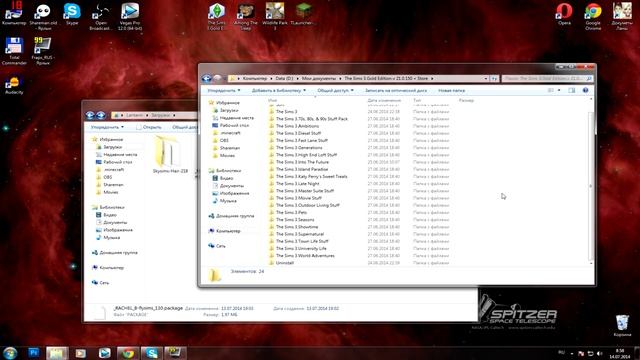Viewport: 640px width, 360px height.
Task: Click the Explorer taskbar button
Action: 57,353
